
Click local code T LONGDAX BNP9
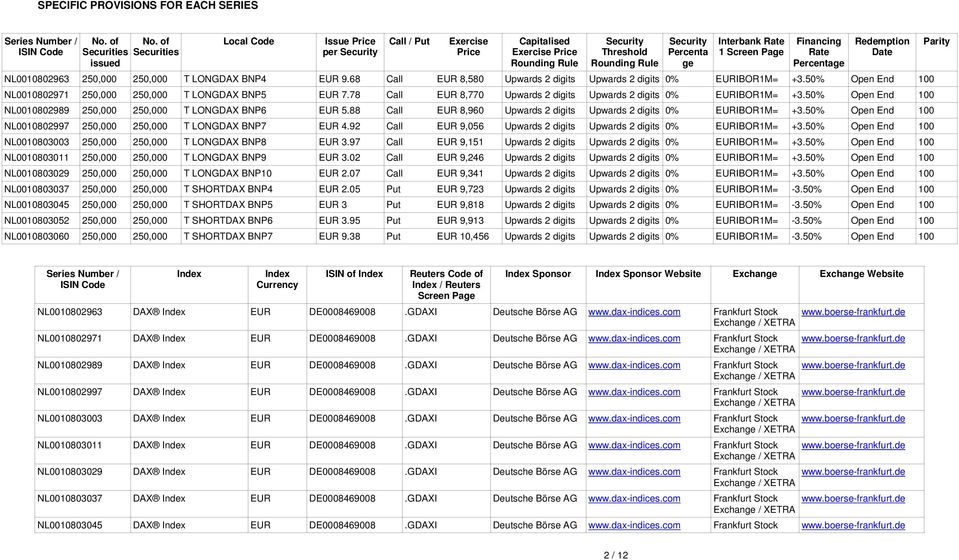225,158
